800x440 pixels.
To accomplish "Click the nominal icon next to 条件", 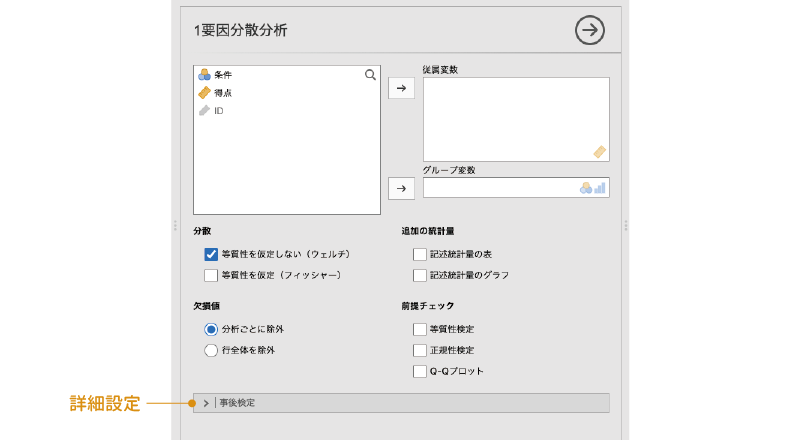I will click(x=204, y=75).
